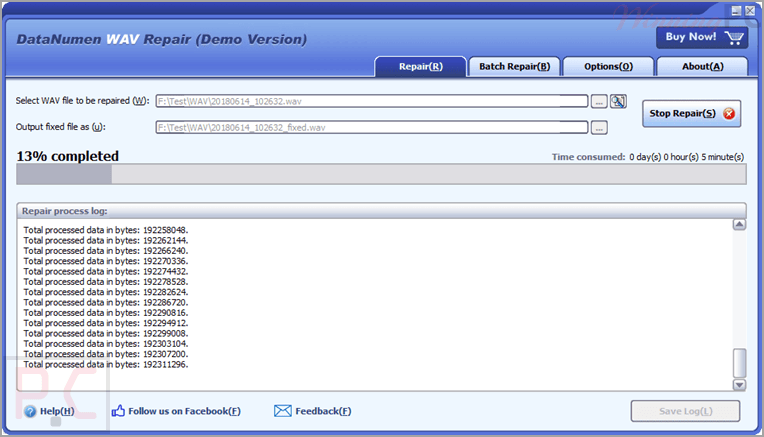Click the log scrollbar thumb
This screenshot has width=764, height=437.
[739, 363]
